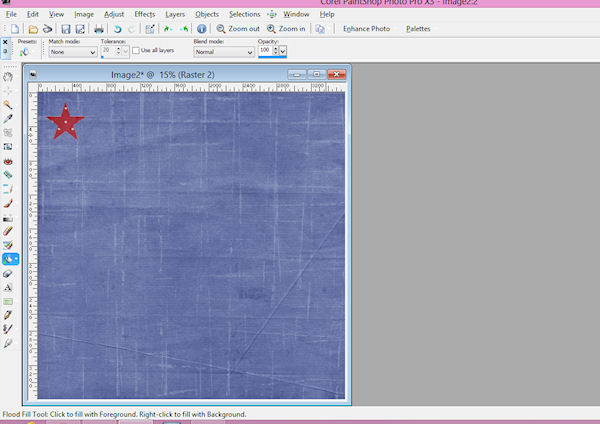Screen dimensions: 600x424
Task: Open the Palettes button
Action: (x=418, y=29)
